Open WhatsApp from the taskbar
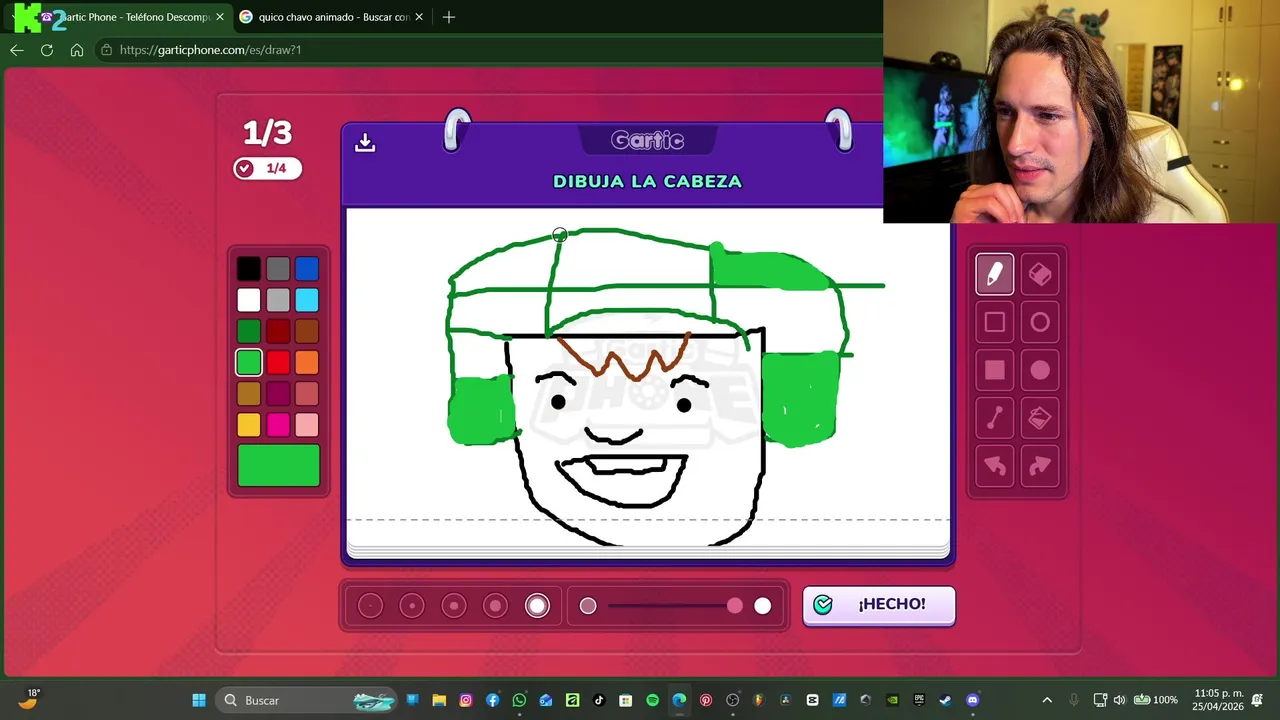 519,700
